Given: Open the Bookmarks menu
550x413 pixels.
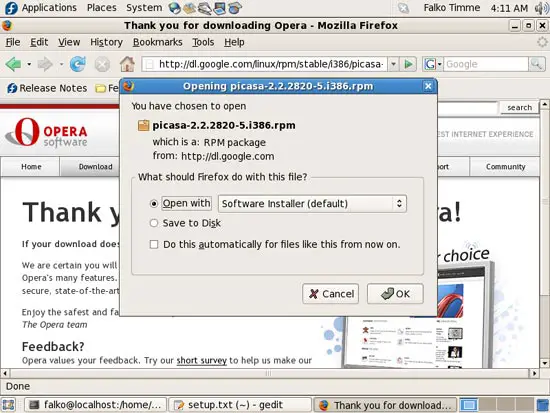Looking at the screenshot, I should coord(157,42).
